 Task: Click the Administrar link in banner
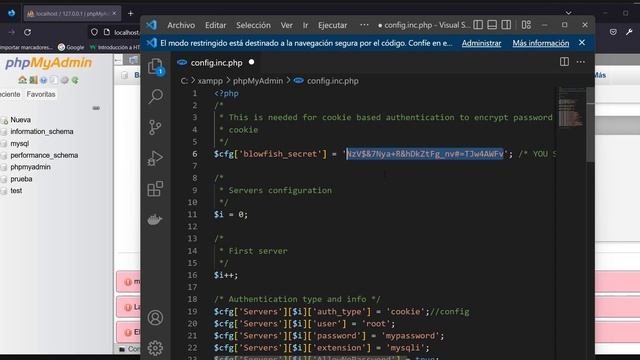pyautogui.click(x=481, y=43)
